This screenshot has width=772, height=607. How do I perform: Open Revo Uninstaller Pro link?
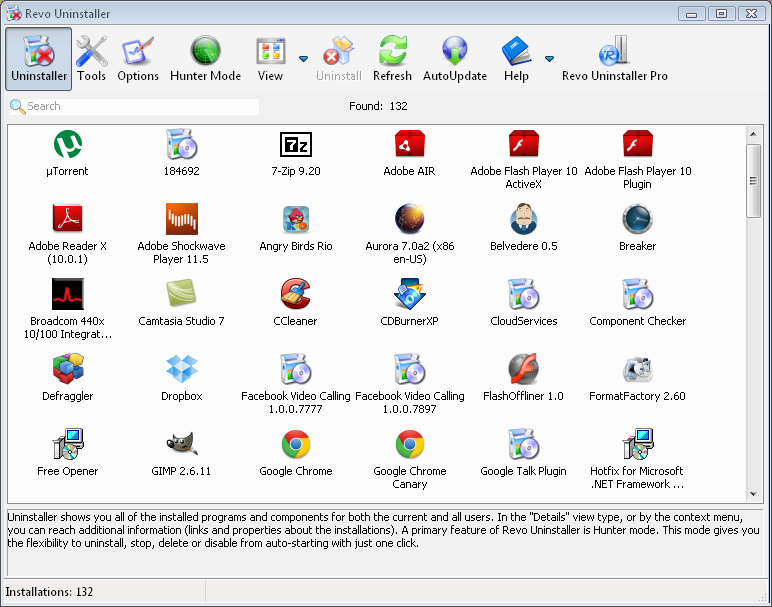click(x=614, y=59)
